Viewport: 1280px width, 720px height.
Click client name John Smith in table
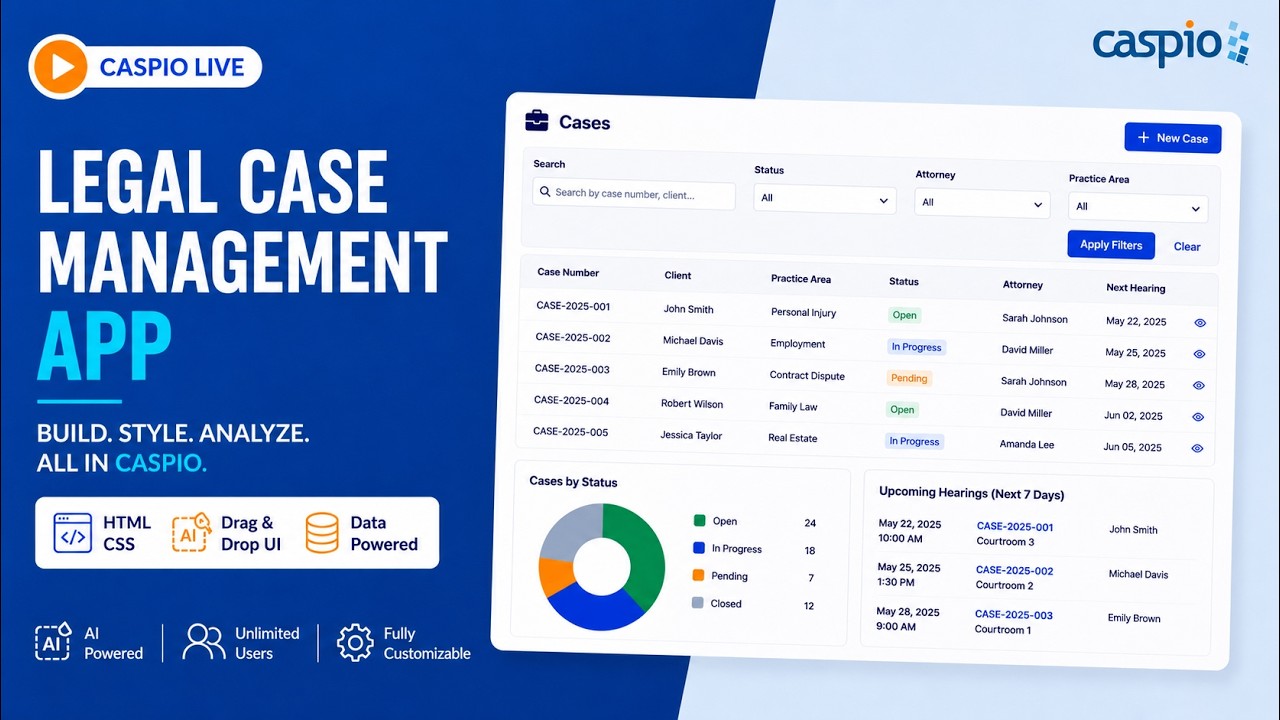click(x=688, y=309)
